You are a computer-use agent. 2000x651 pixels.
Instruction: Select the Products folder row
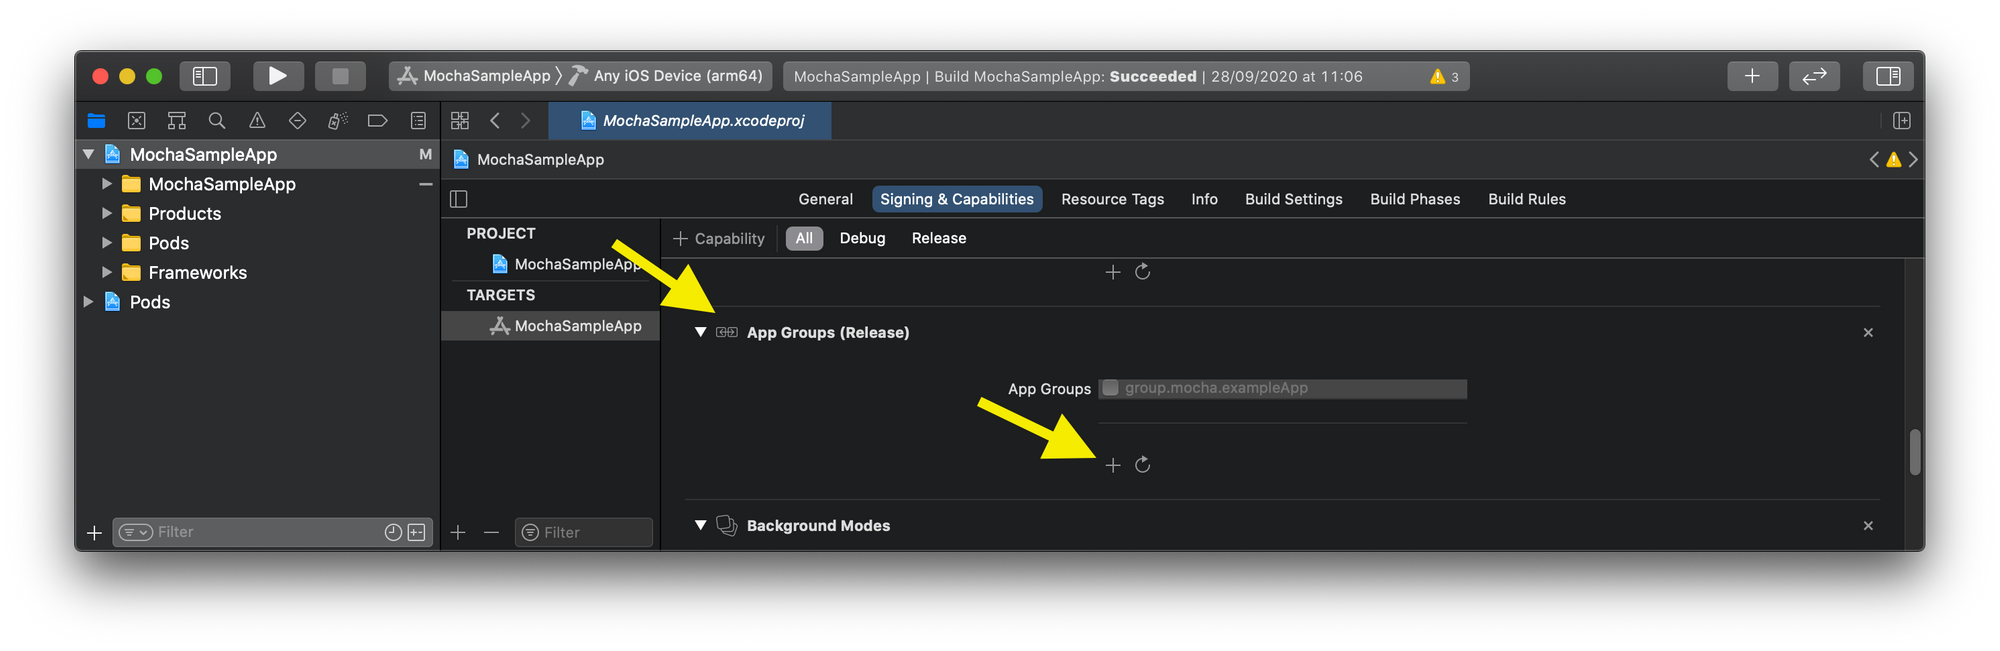[x=258, y=213]
